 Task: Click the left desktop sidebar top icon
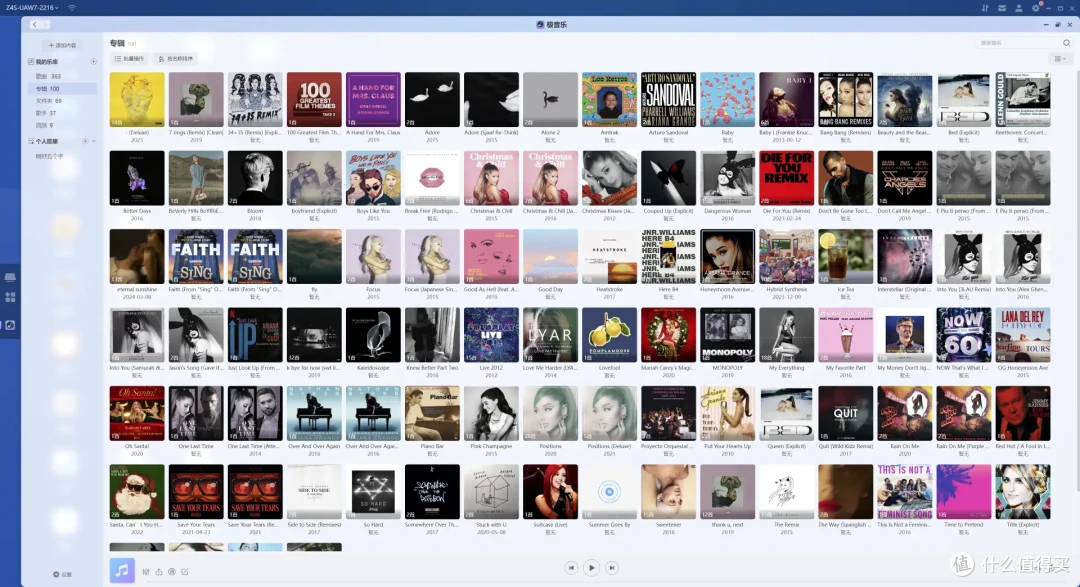(10, 277)
